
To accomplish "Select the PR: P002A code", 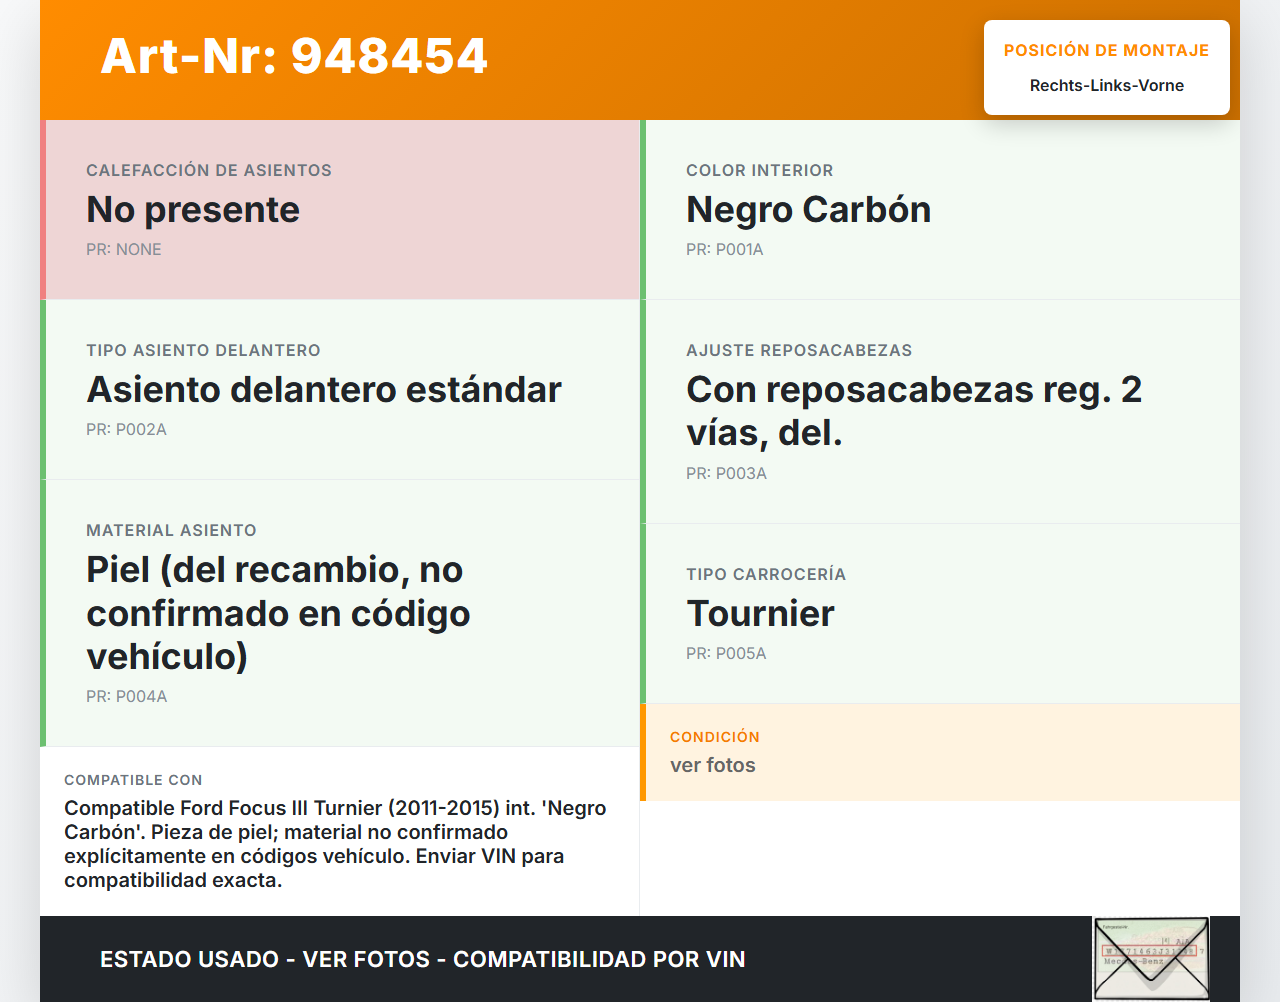I will coord(127,430).
